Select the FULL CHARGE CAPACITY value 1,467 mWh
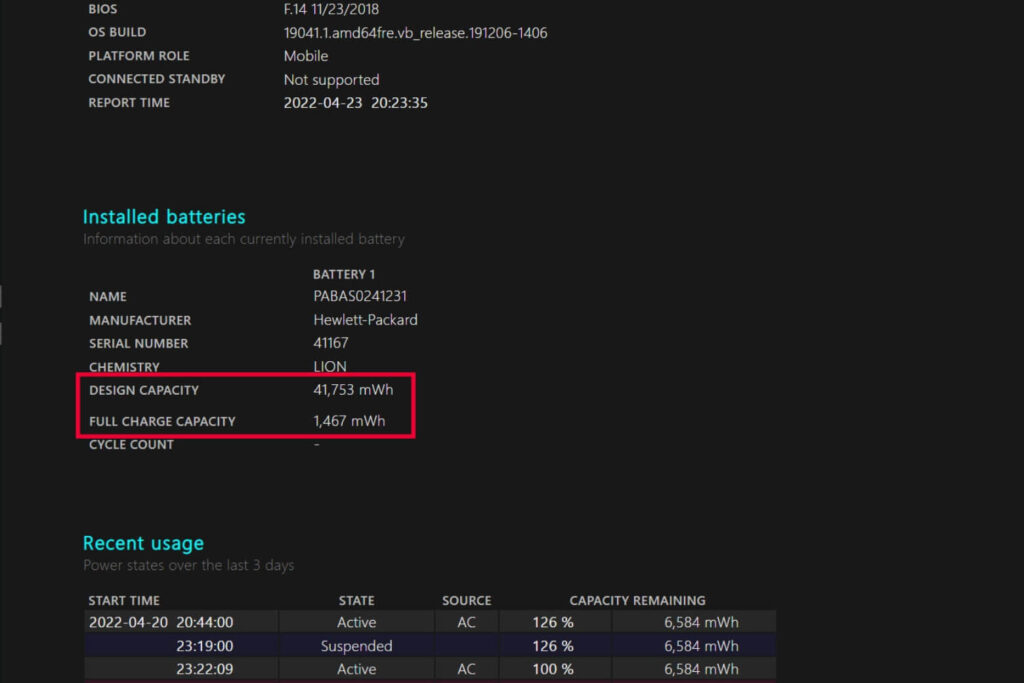 (349, 420)
